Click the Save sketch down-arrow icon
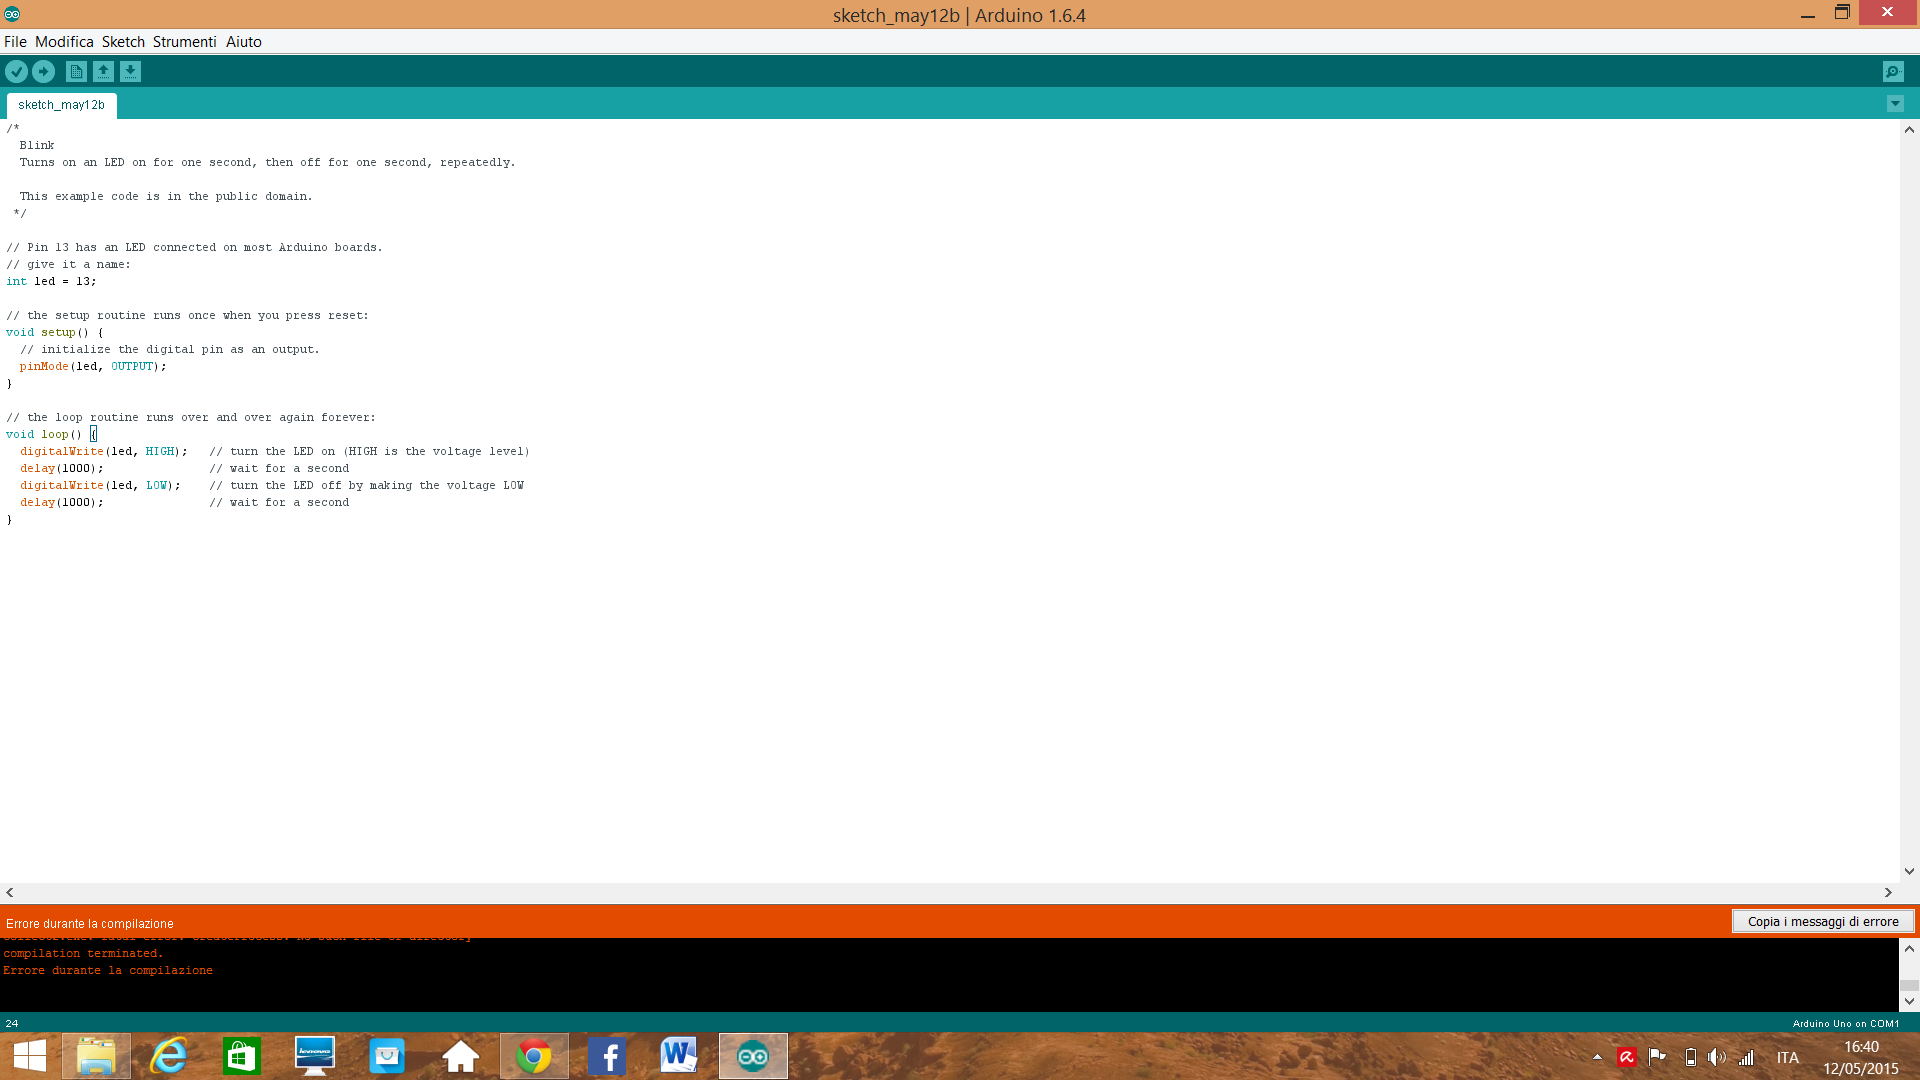Image resolution: width=1920 pixels, height=1080 pixels. click(x=130, y=71)
